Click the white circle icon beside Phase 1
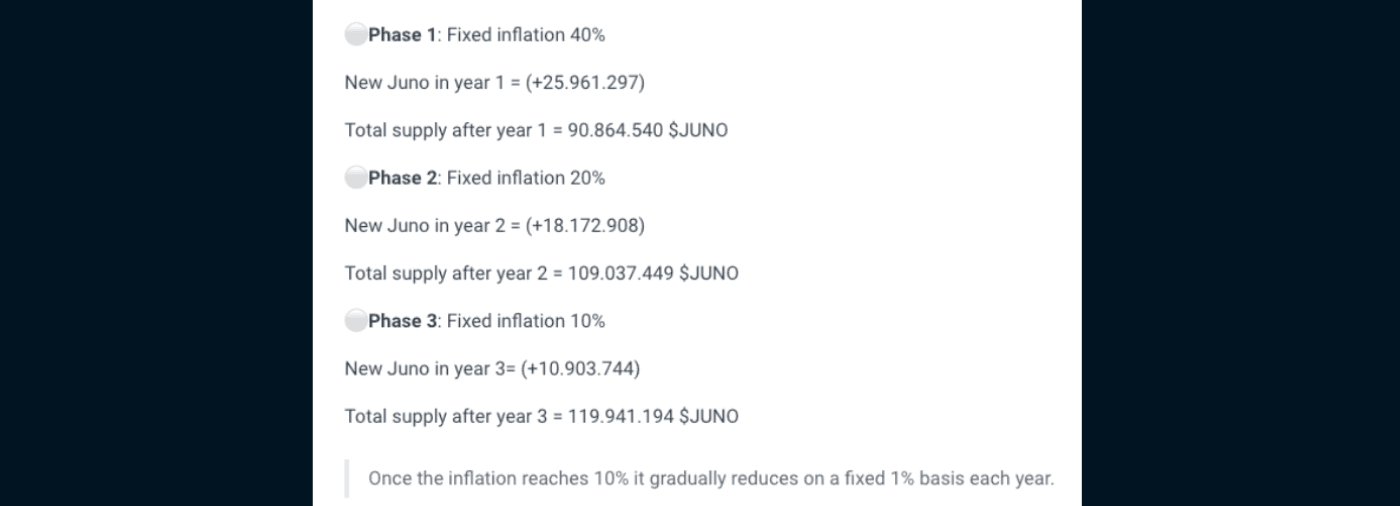This screenshot has width=1400, height=506. click(x=356, y=35)
